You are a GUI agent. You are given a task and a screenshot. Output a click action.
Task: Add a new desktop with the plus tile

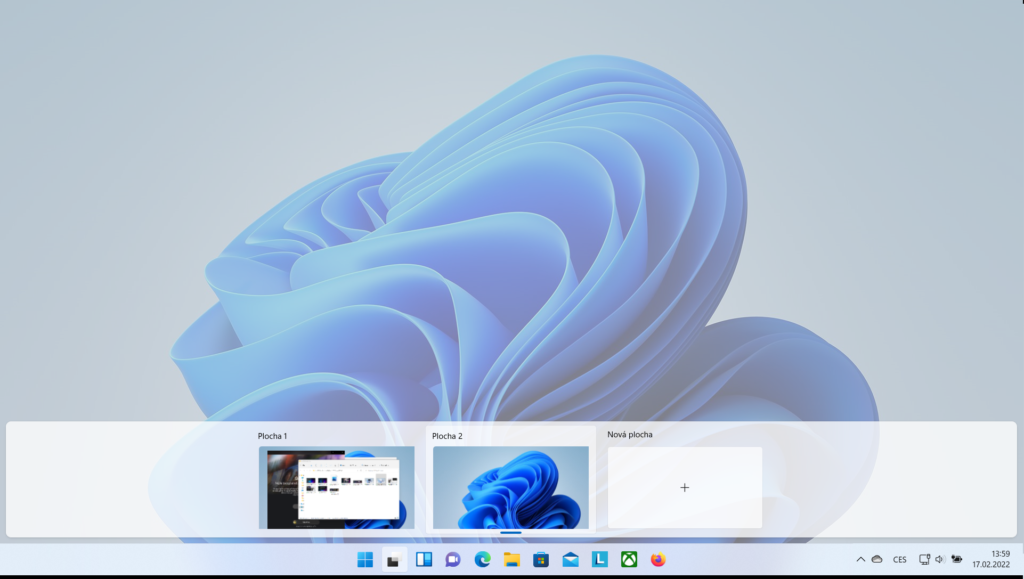point(684,488)
